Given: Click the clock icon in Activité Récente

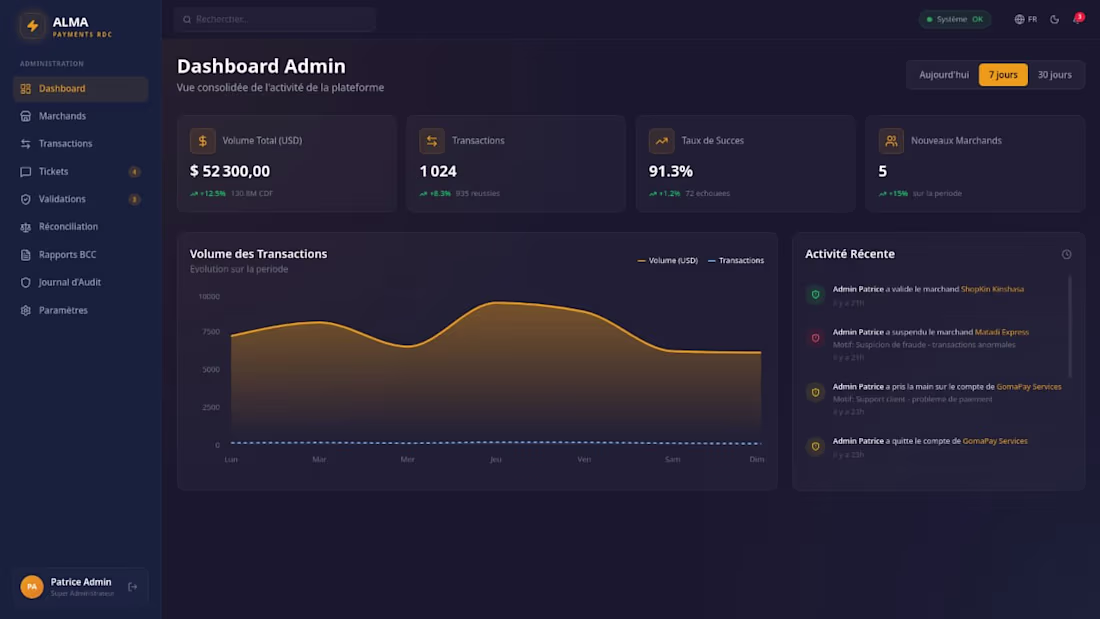Looking at the screenshot, I should pyautogui.click(x=1066, y=255).
